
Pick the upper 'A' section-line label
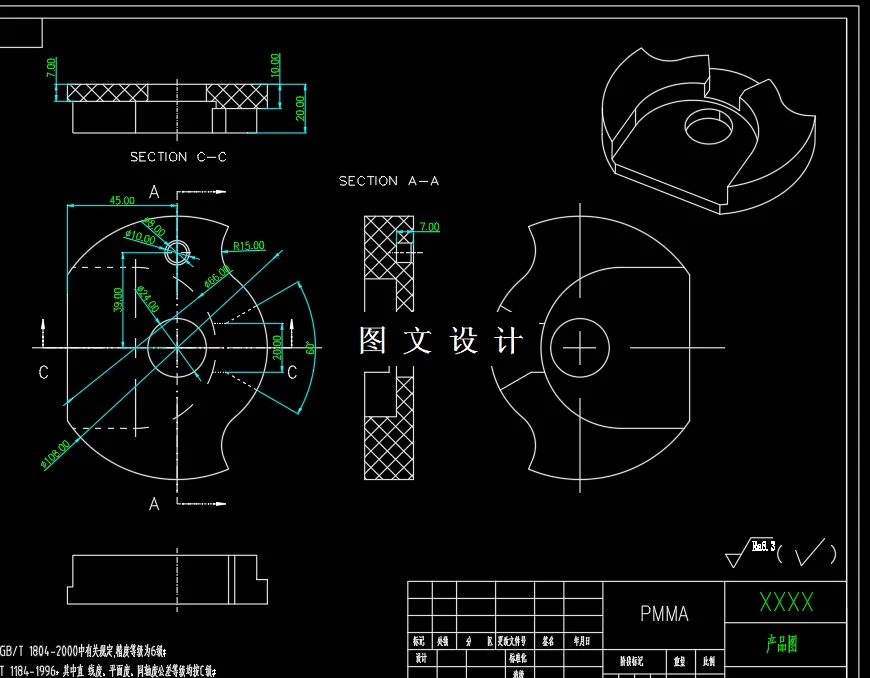tap(154, 192)
